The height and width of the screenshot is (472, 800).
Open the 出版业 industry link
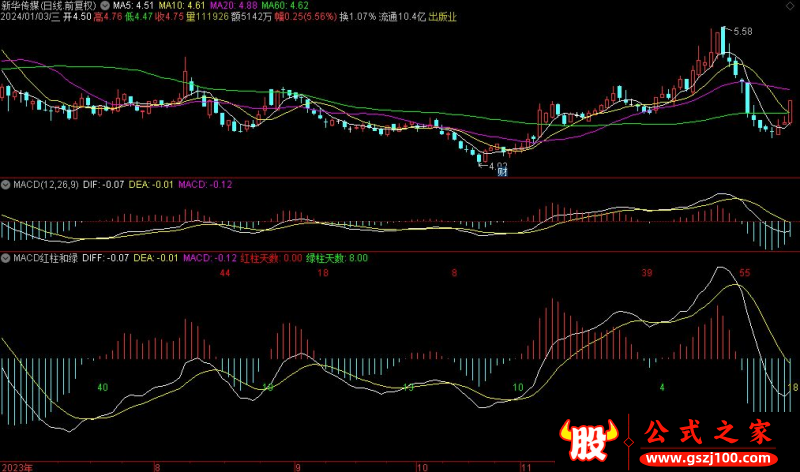tap(442, 17)
